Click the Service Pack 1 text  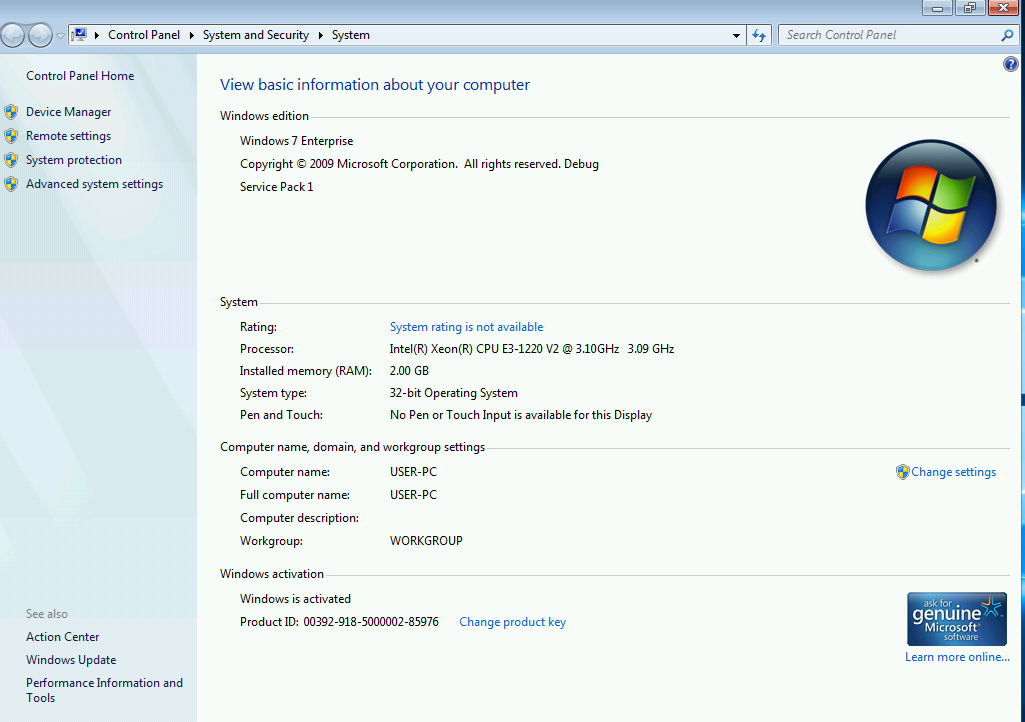(x=277, y=187)
